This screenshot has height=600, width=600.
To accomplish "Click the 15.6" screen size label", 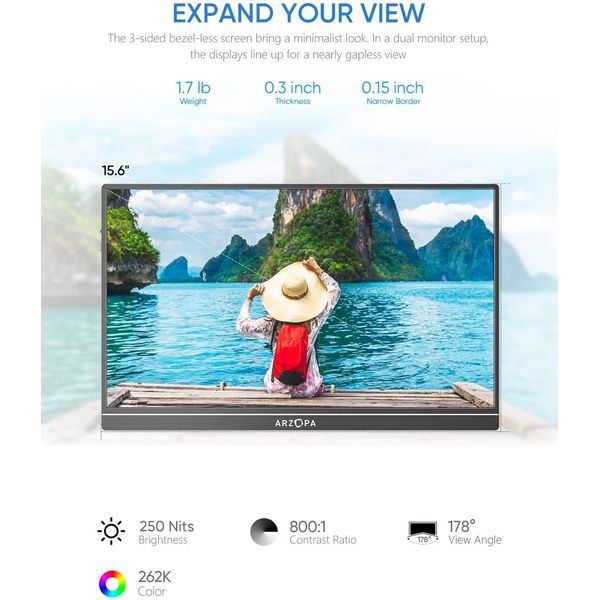I will click(116, 170).
